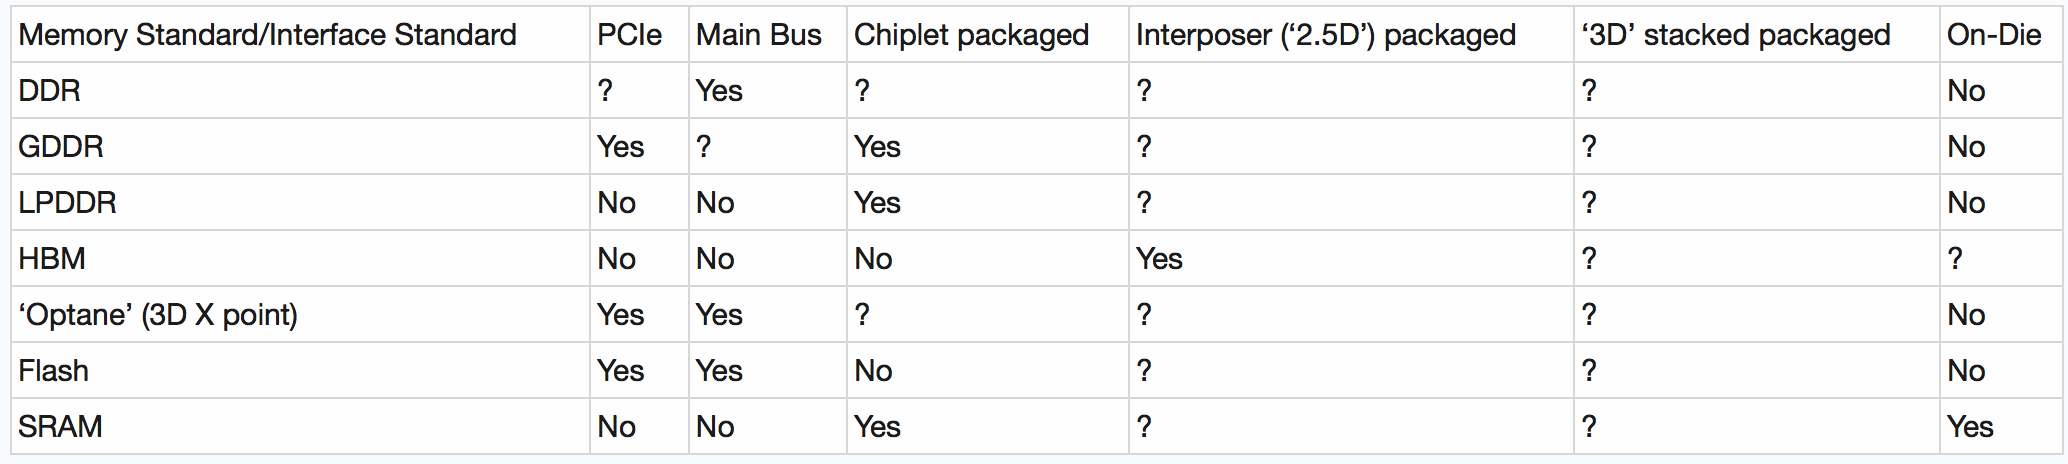The width and height of the screenshot is (2068, 464).
Task: Select the 'Chiplet packaged' column header
Action: click(x=971, y=35)
